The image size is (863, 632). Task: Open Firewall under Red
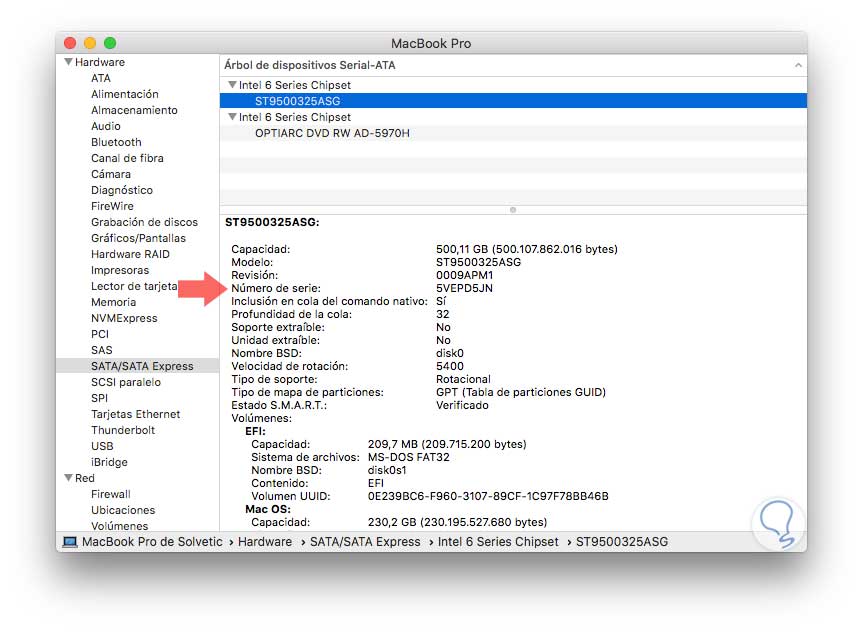[x=111, y=494]
